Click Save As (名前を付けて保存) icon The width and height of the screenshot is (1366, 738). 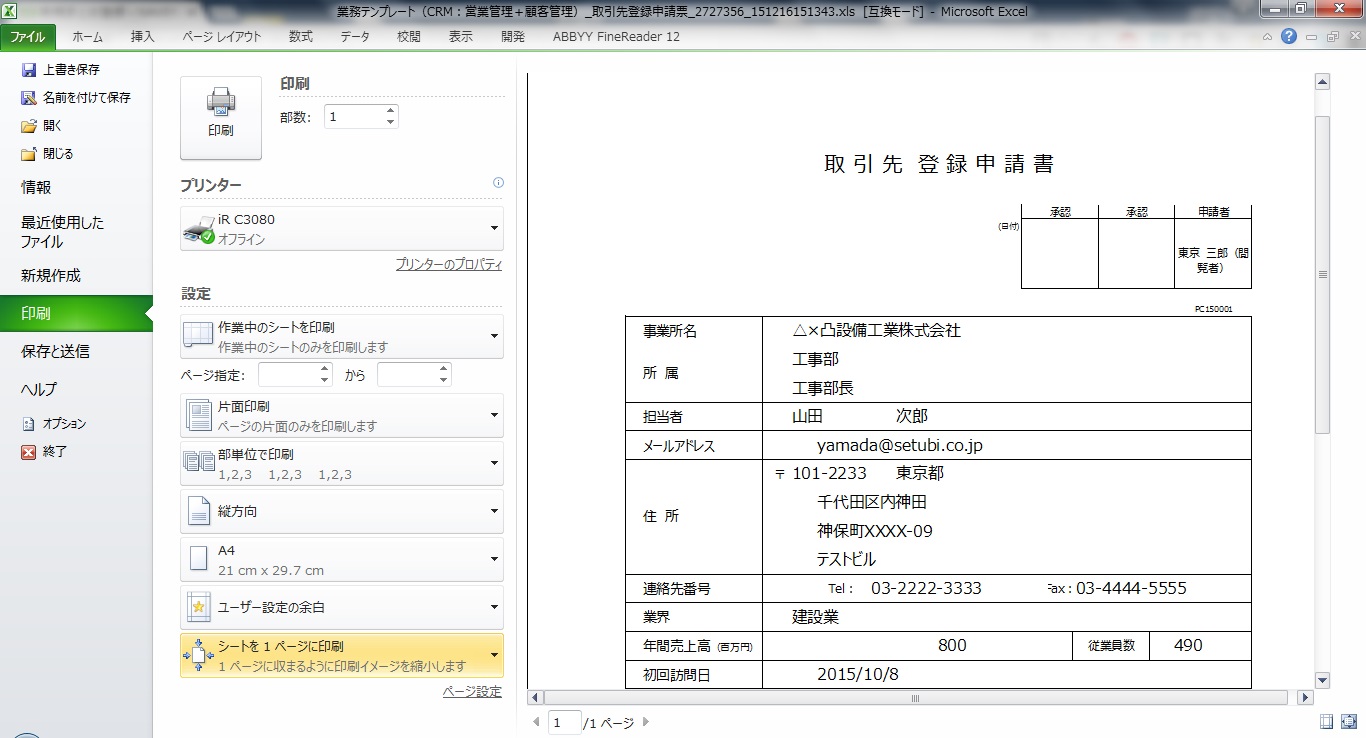click(x=29, y=98)
